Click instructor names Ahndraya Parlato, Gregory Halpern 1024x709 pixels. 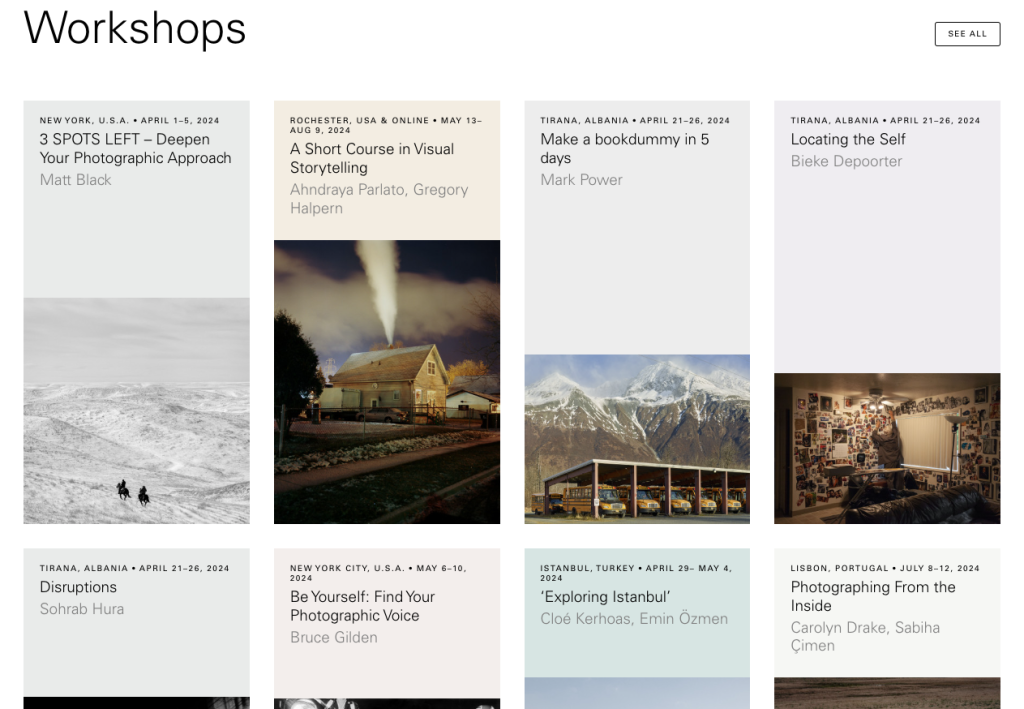[378, 199]
